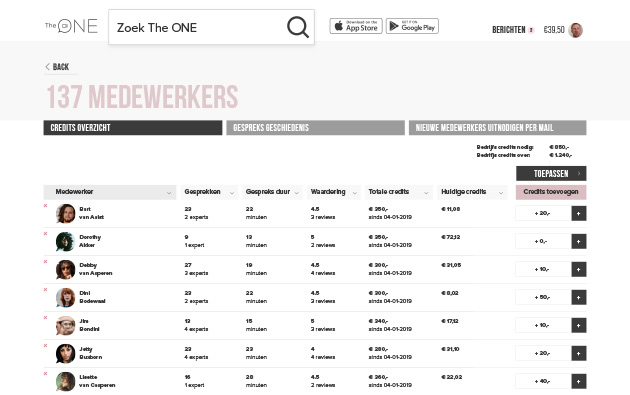Click the search magnifier icon
The width and height of the screenshot is (630, 395).
[x=298, y=27]
